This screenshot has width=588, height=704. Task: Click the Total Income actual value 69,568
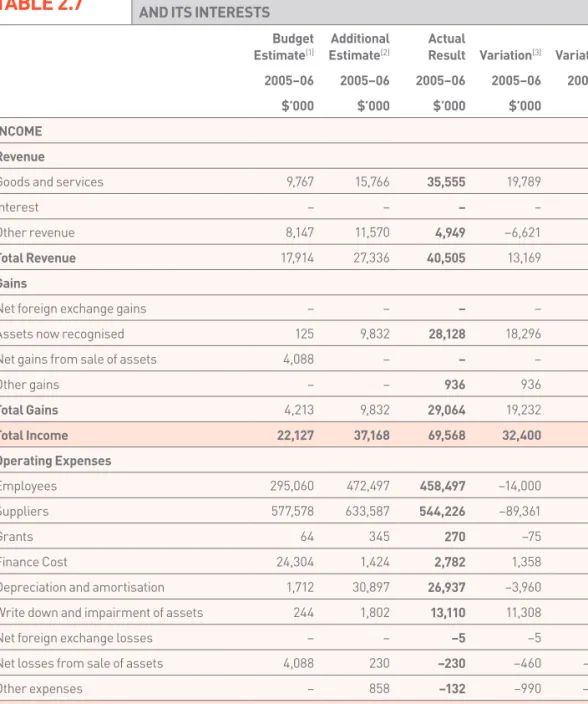tap(446, 435)
